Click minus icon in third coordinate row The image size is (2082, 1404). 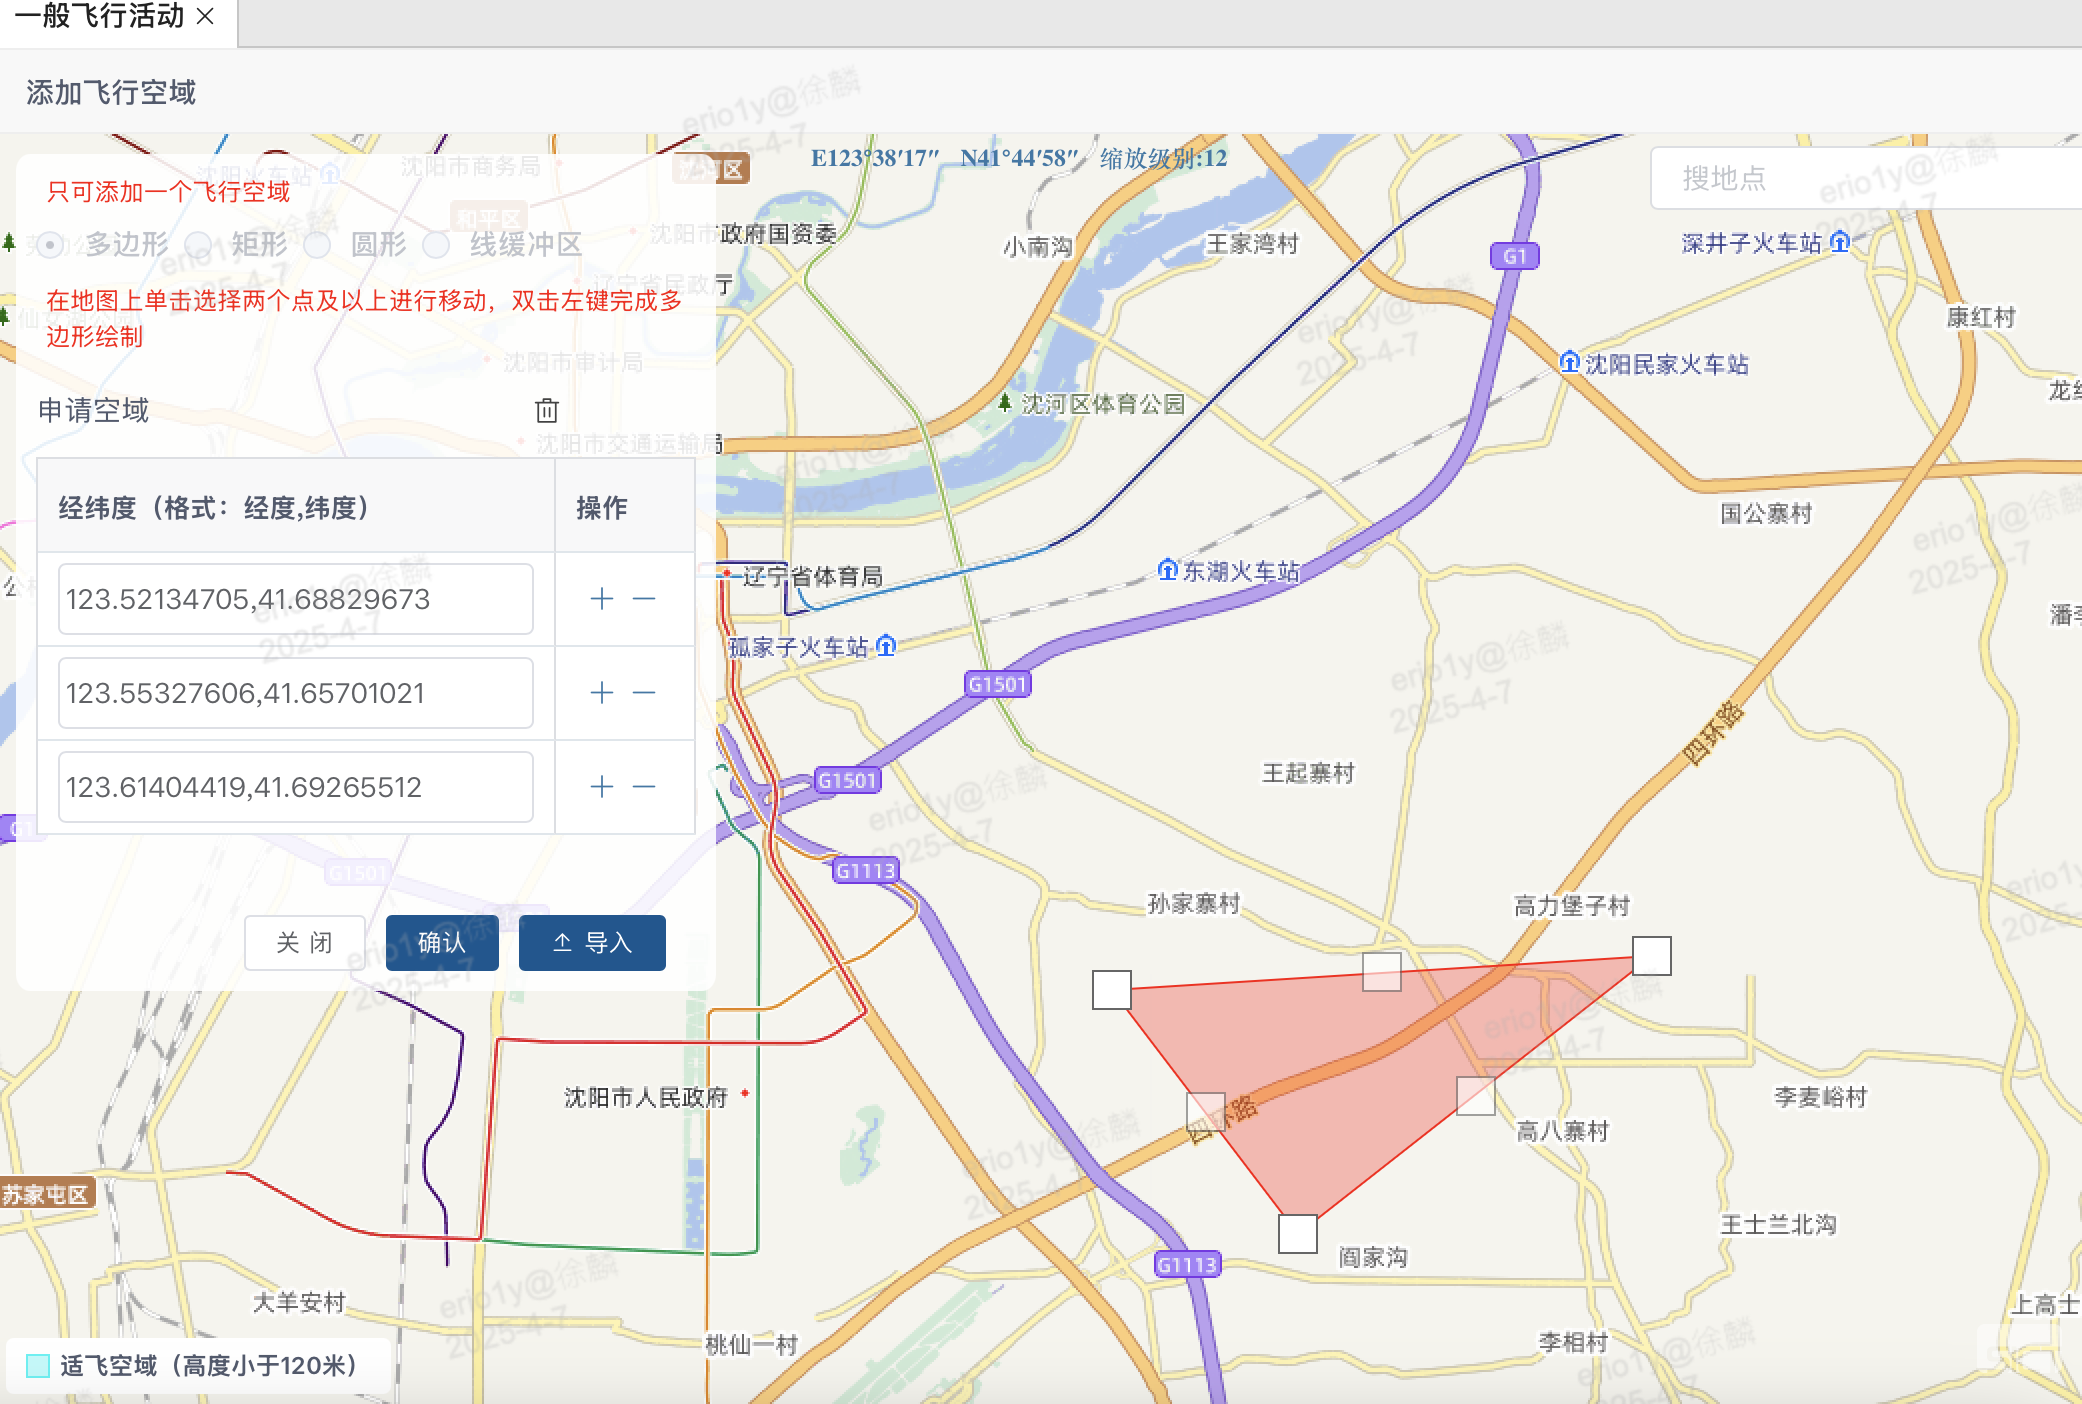pyautogui.click(x=644, y=787)
